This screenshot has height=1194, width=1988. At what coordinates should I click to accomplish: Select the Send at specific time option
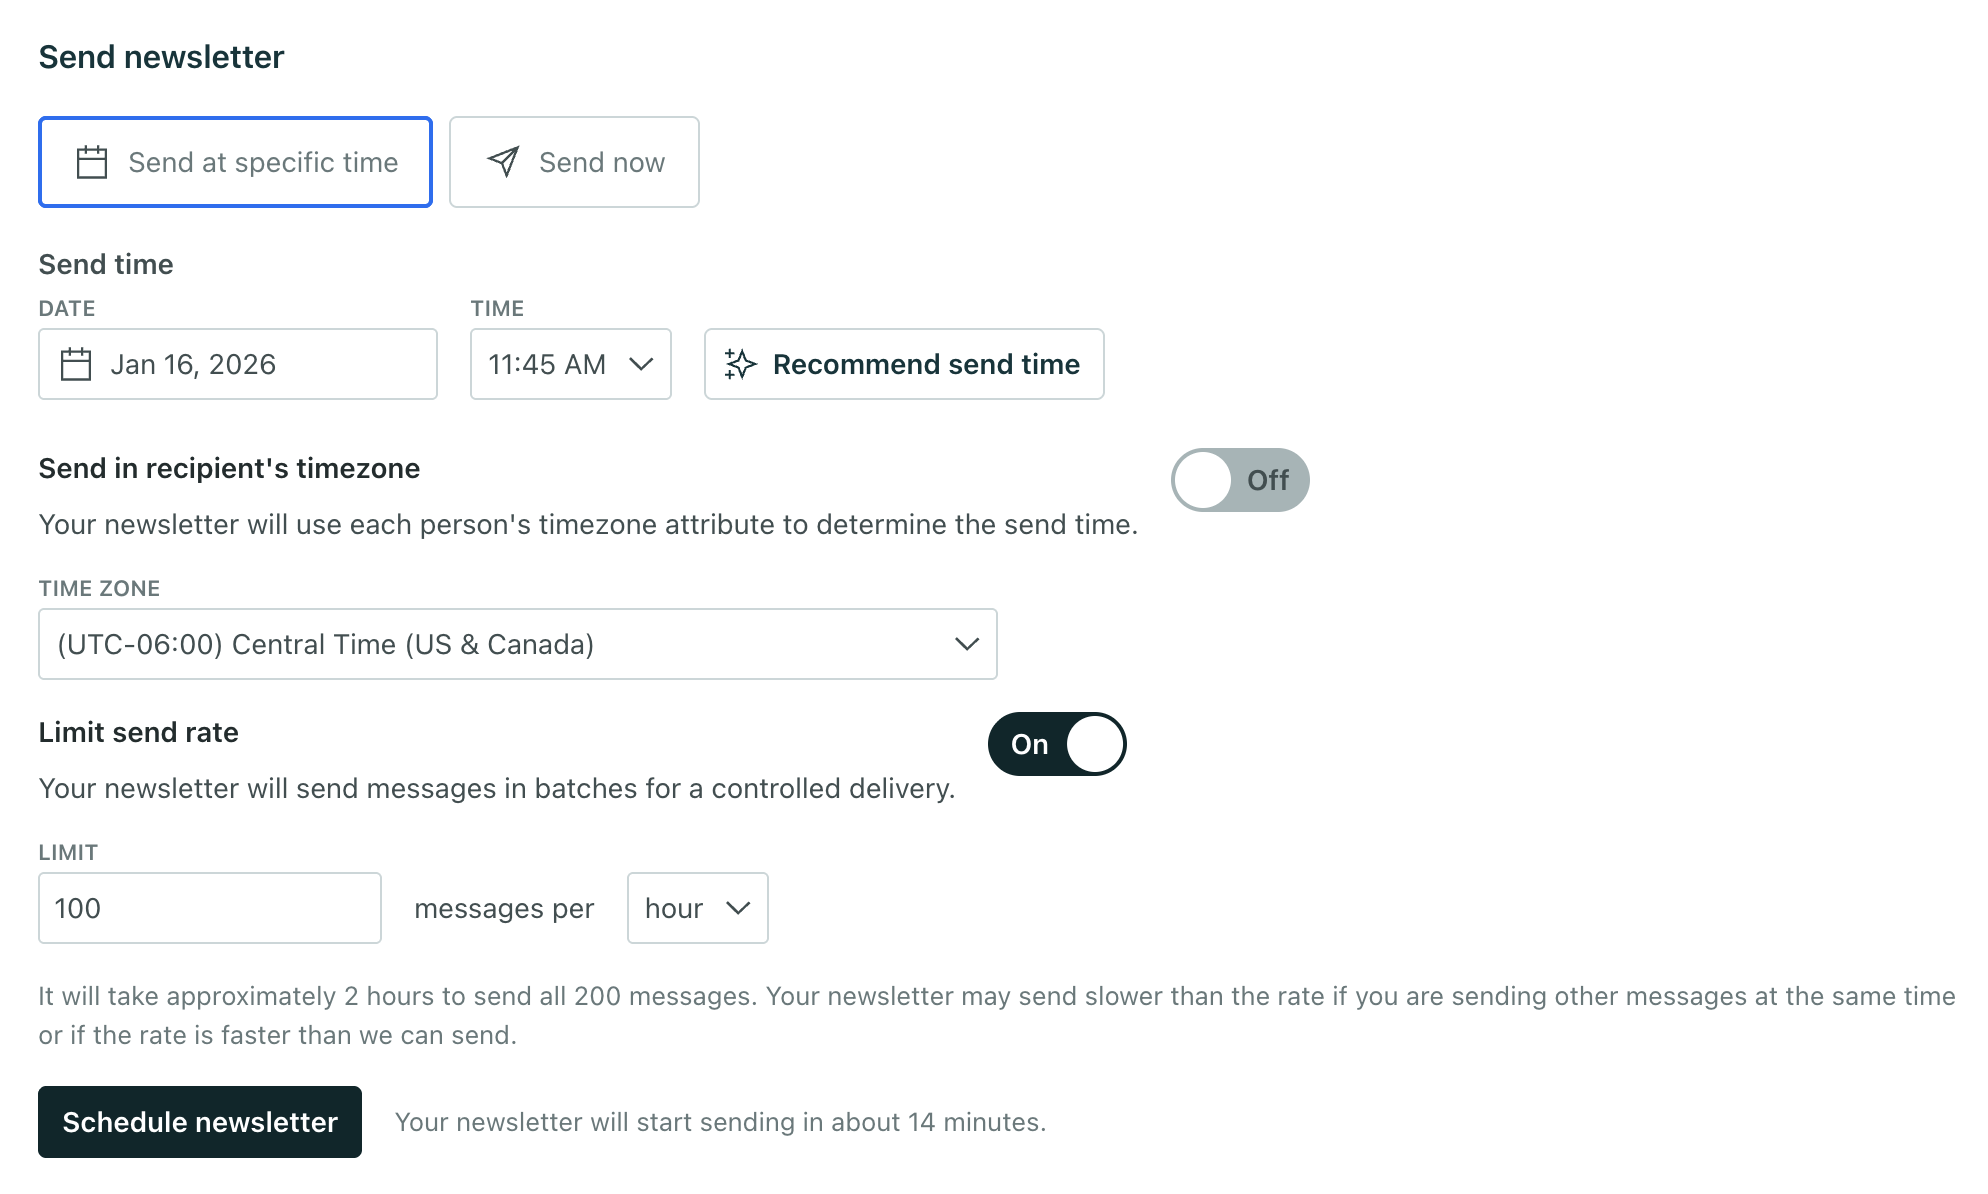pos(235,161)
